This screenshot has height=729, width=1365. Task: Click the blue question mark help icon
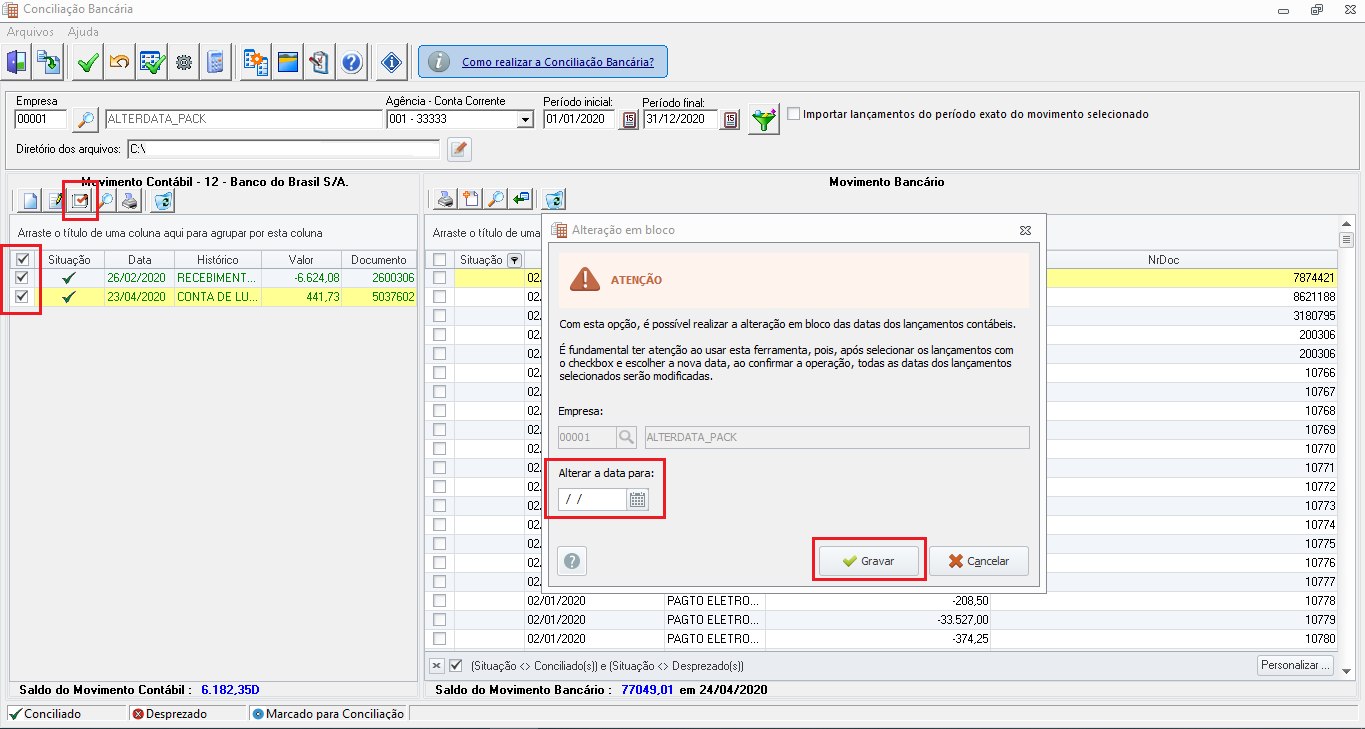tap(351, 63)
